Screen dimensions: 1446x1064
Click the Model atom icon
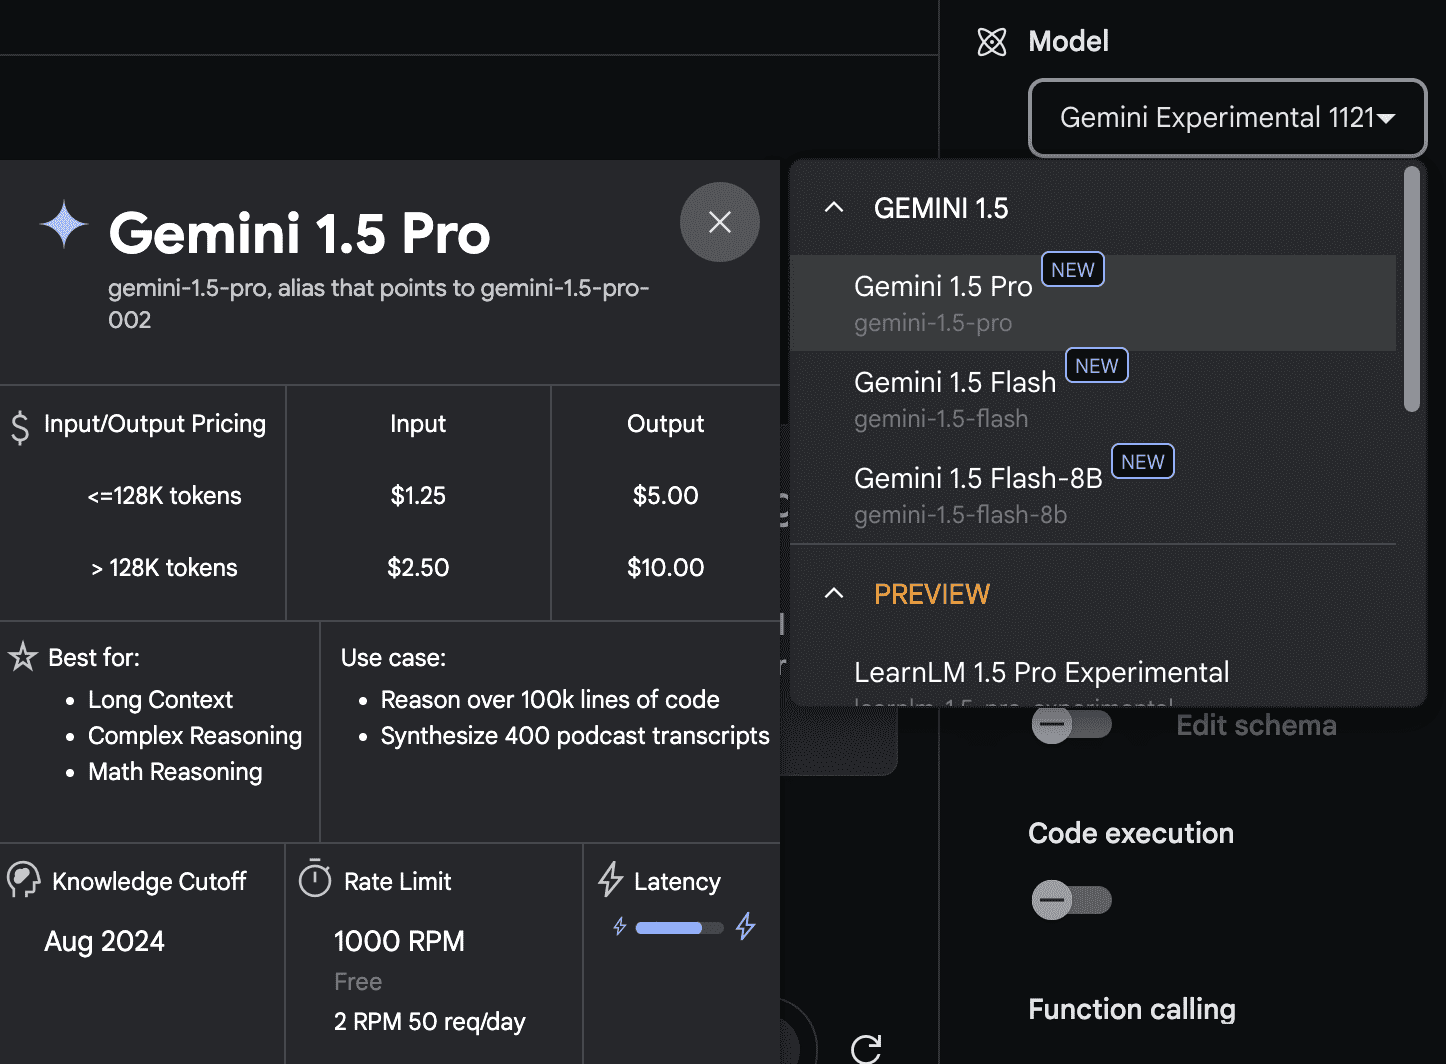pos(992,42)
